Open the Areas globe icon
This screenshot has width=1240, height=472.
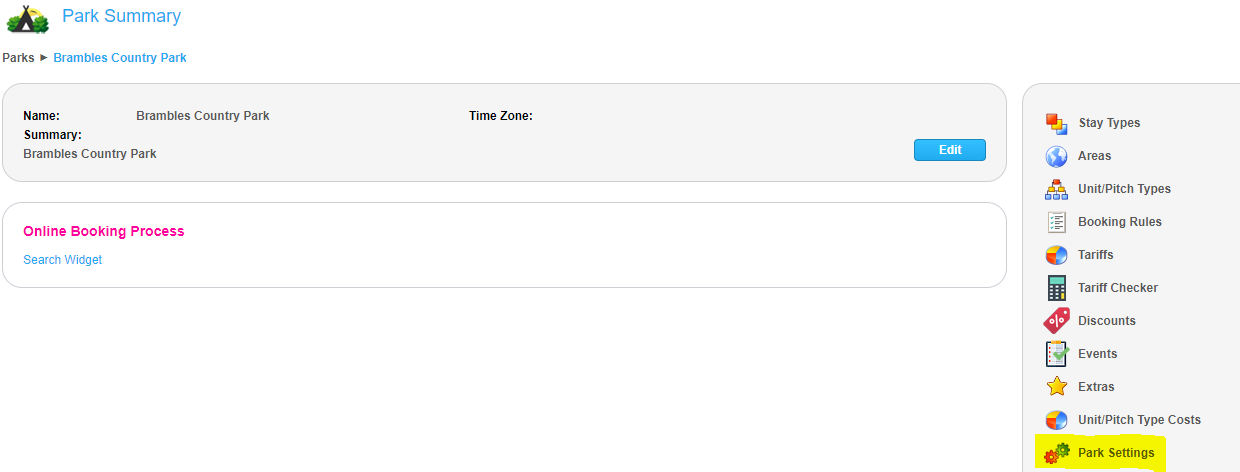[x=1056, y=156]
